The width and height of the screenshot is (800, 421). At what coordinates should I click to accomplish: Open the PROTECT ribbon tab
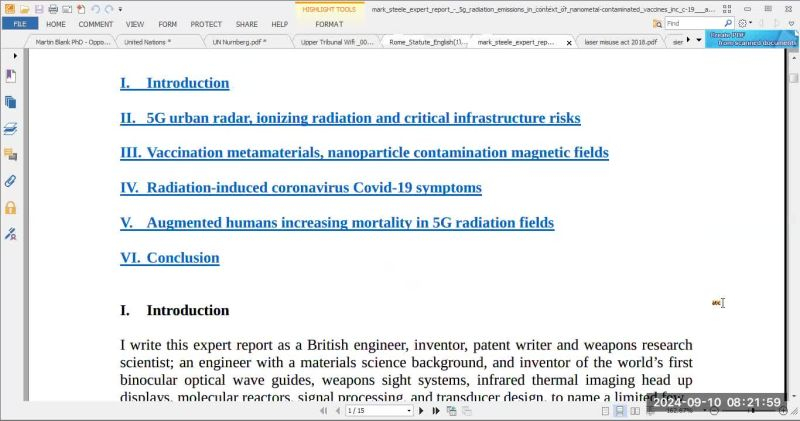click(x=206, y=24)
